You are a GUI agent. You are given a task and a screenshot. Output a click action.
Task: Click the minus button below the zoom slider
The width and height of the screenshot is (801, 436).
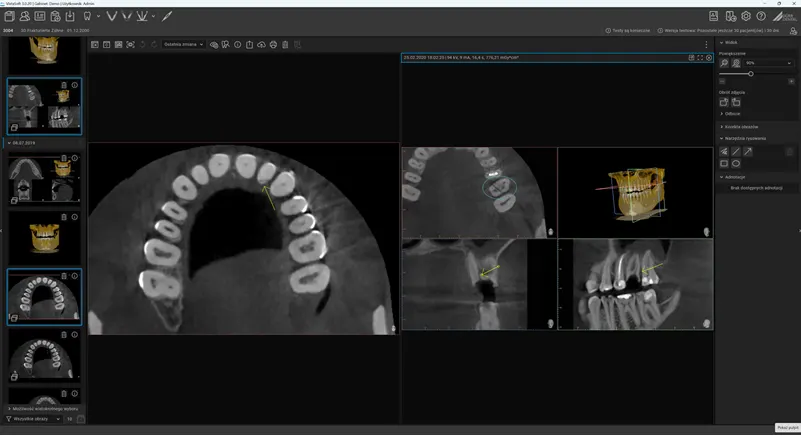tap(722, 81)
